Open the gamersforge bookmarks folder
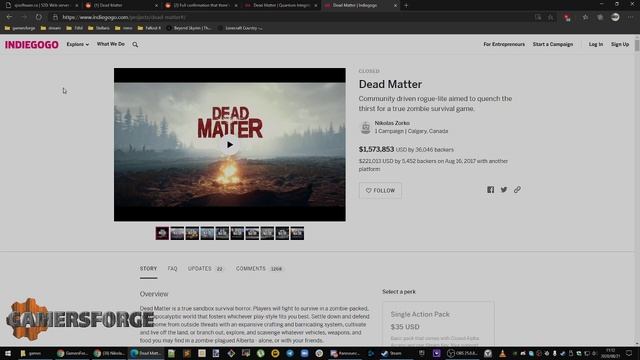Image resolution: width=640 pixels, height=360 pixels. tap(20, 28)
